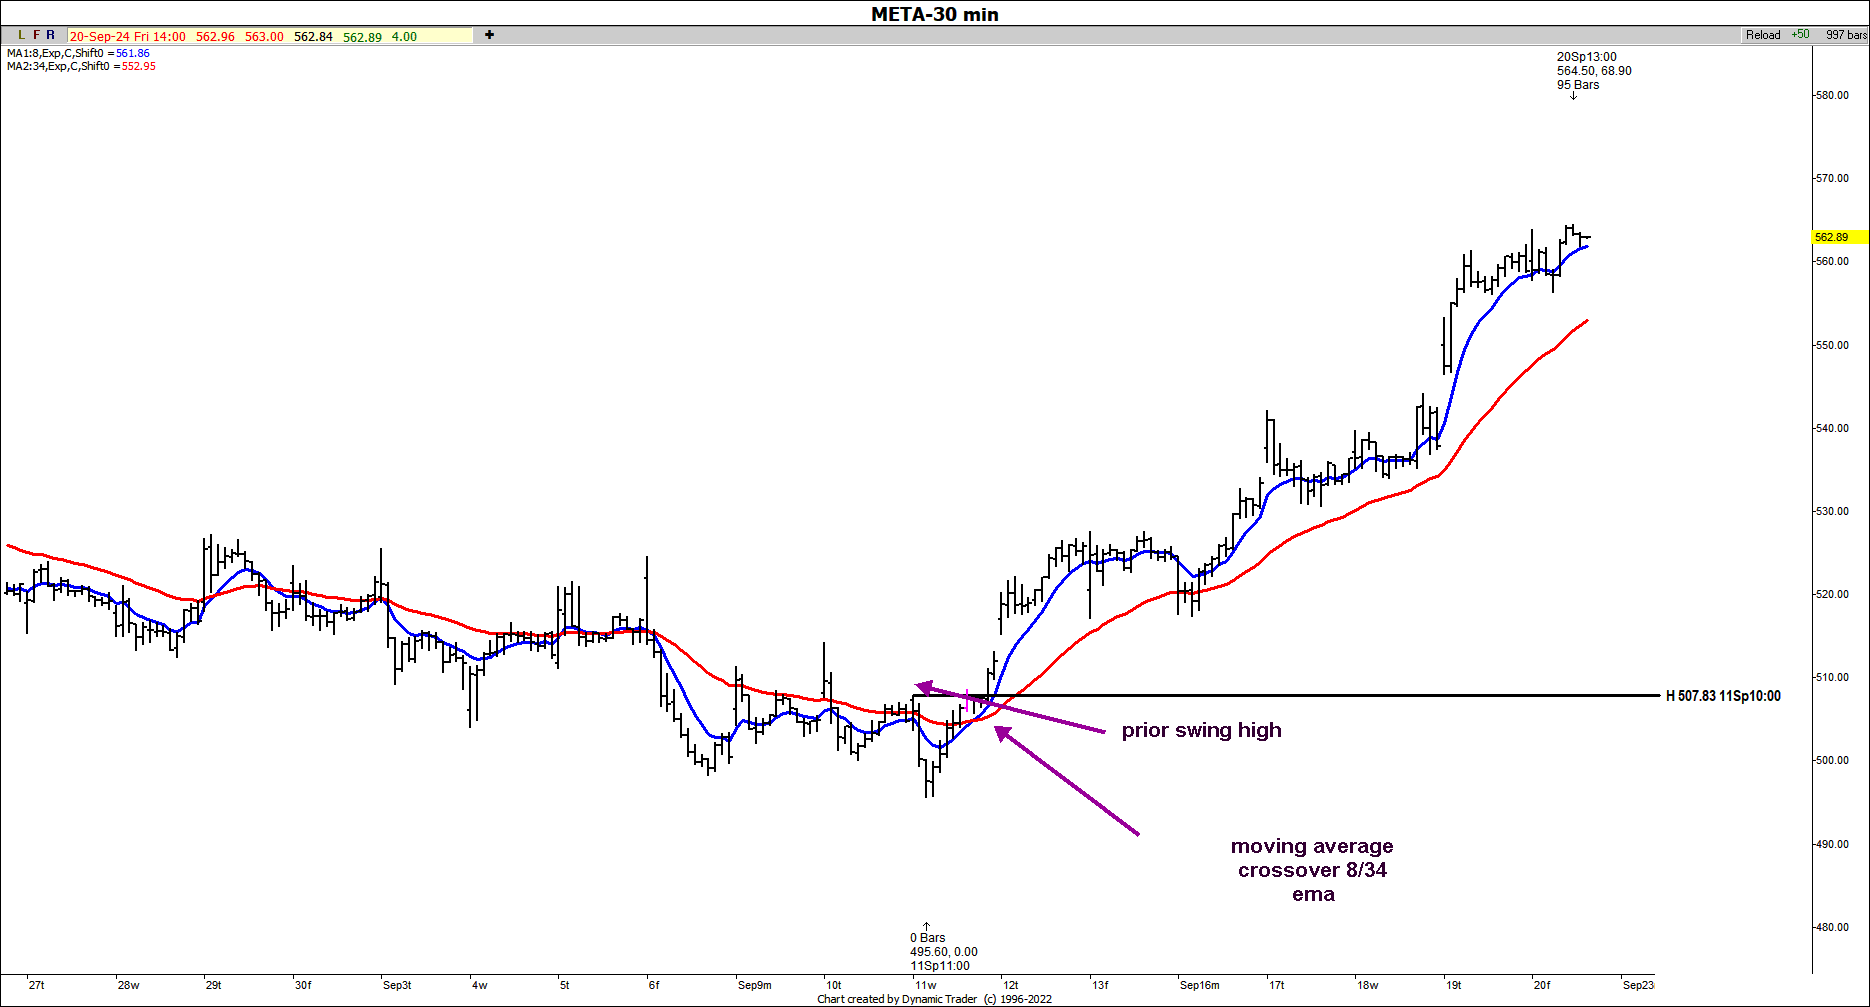This screenshot has width=1870, height=1007.
Task: Click the Sep16m date axis label
Action: pyautogui.click(x=1199, y=985)
